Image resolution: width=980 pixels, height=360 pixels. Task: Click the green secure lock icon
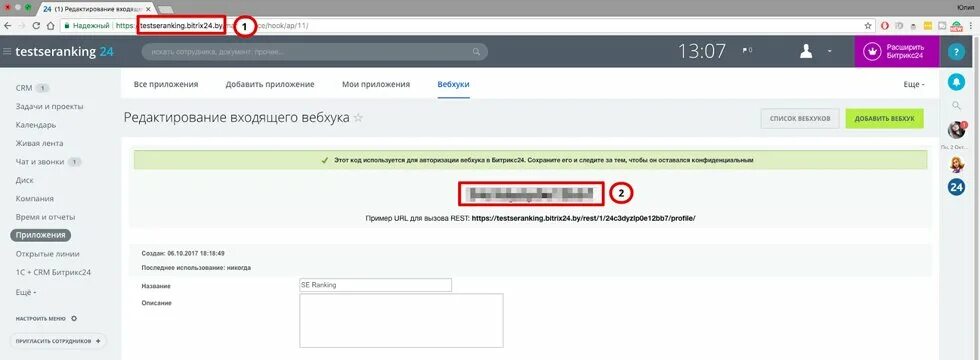click(x=66, y=26)
